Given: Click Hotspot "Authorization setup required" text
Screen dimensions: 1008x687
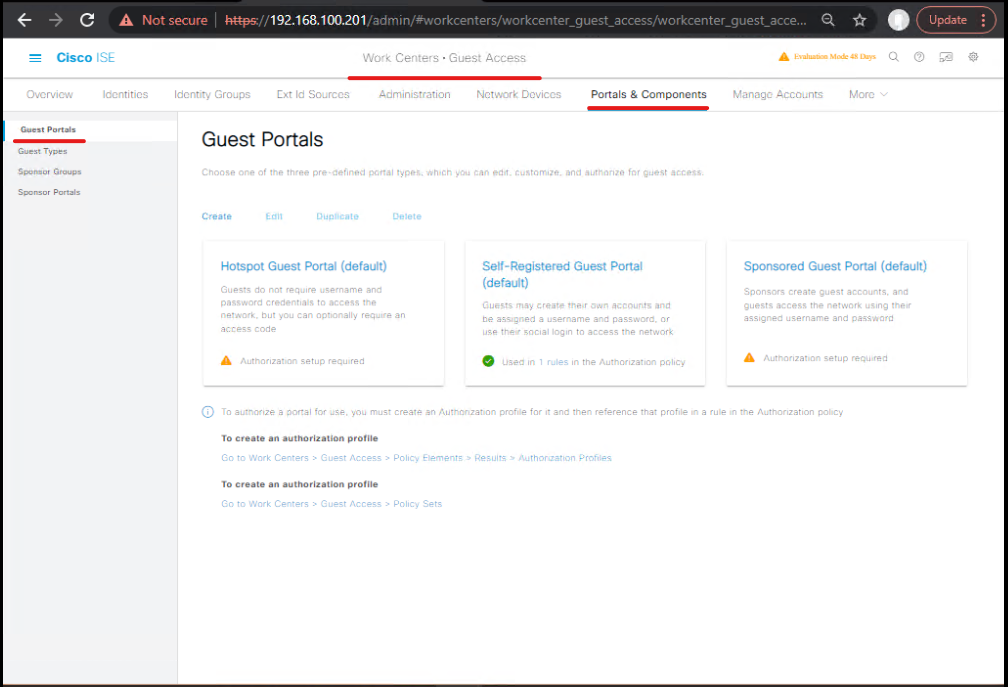Looking at the screenshot, I should (302, 361).
